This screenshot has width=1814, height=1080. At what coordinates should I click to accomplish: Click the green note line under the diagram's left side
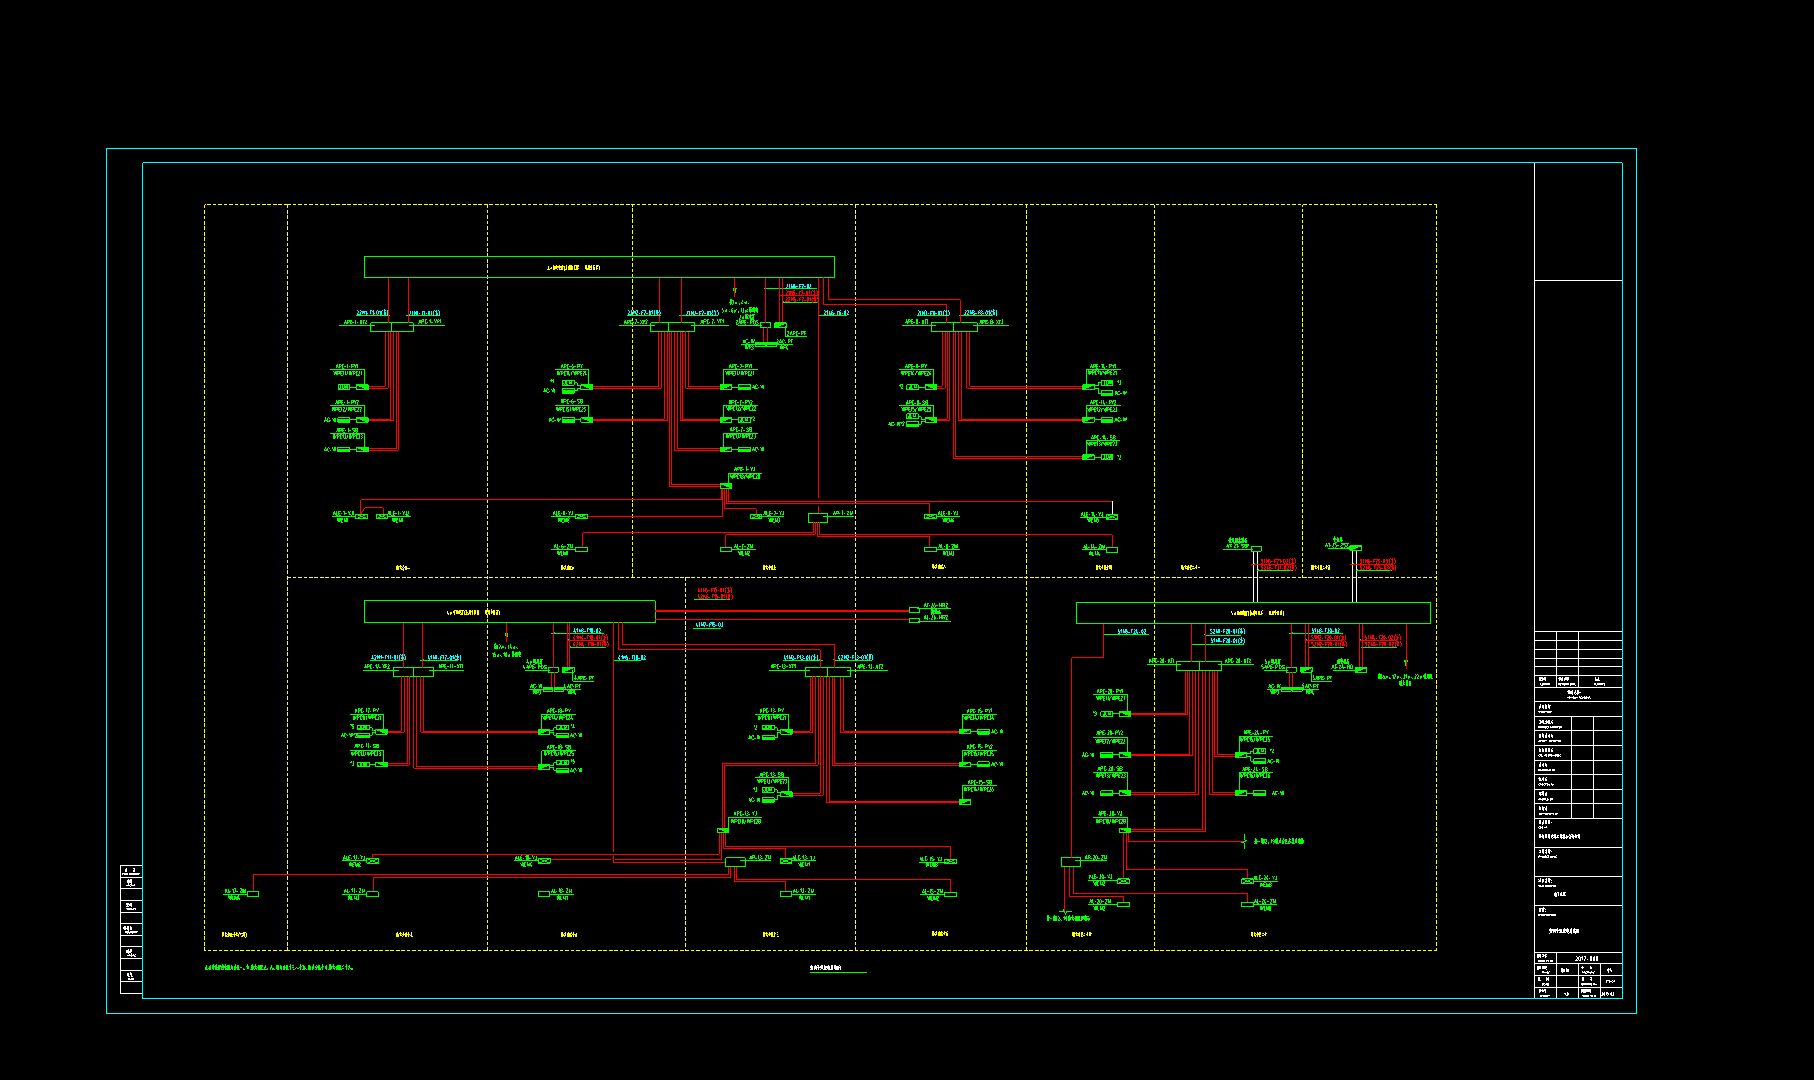pos(279,968)
